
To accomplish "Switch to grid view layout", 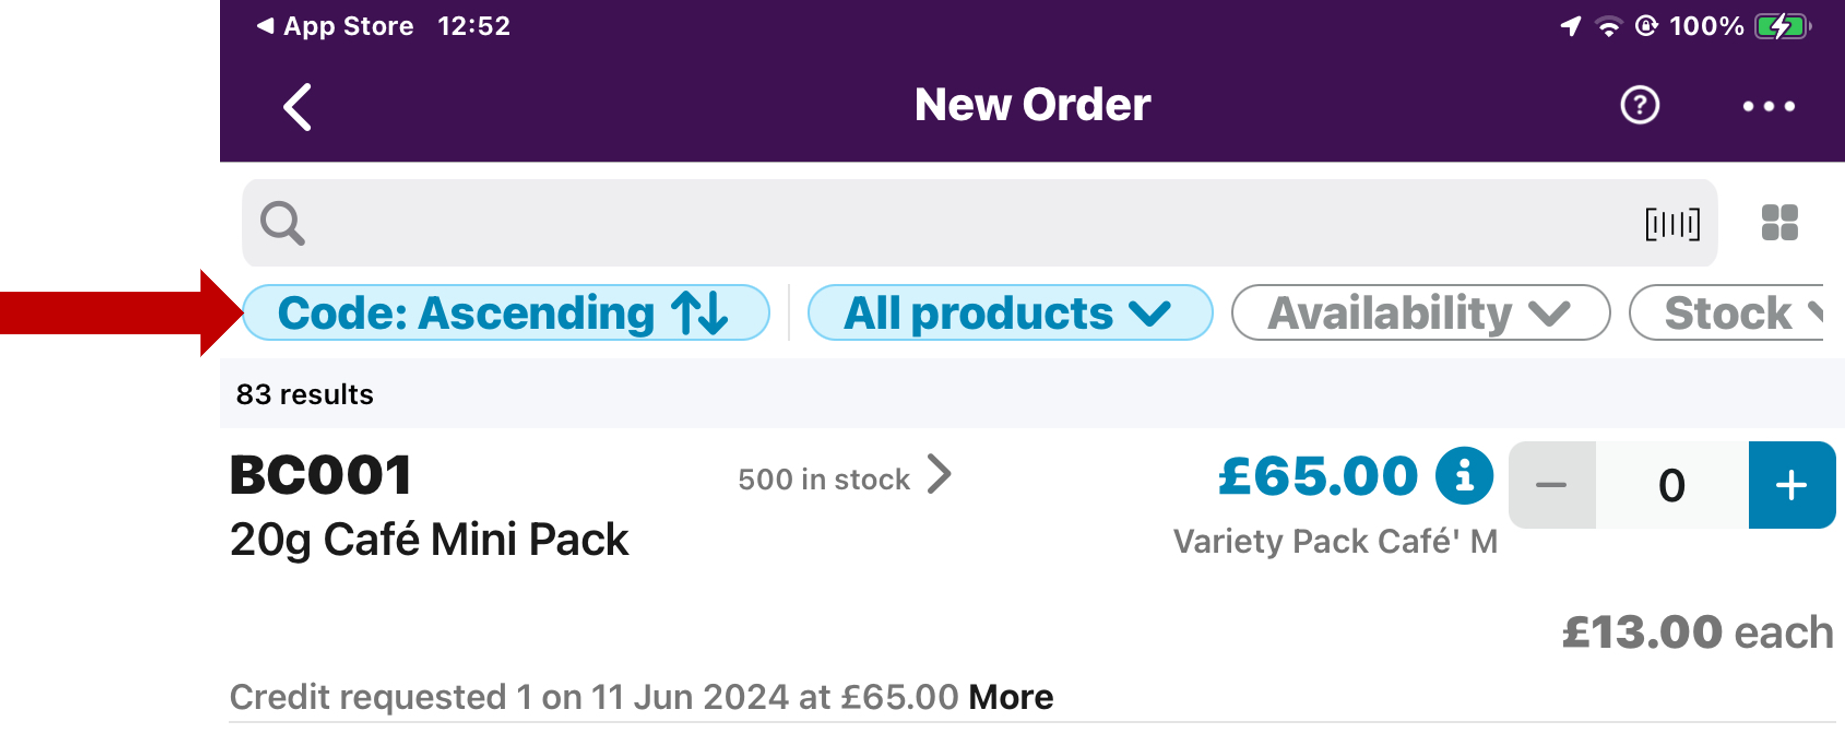I will (x=1779, y=223).
